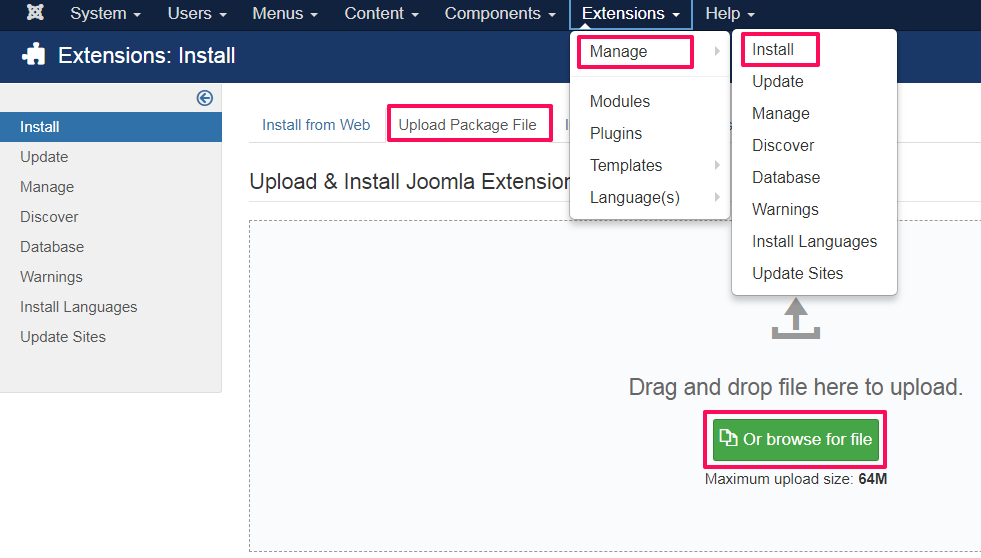The height and width of the screenshot is (558, 981).
Task: Open the Components dropdown menu
Action: (499, 14)
